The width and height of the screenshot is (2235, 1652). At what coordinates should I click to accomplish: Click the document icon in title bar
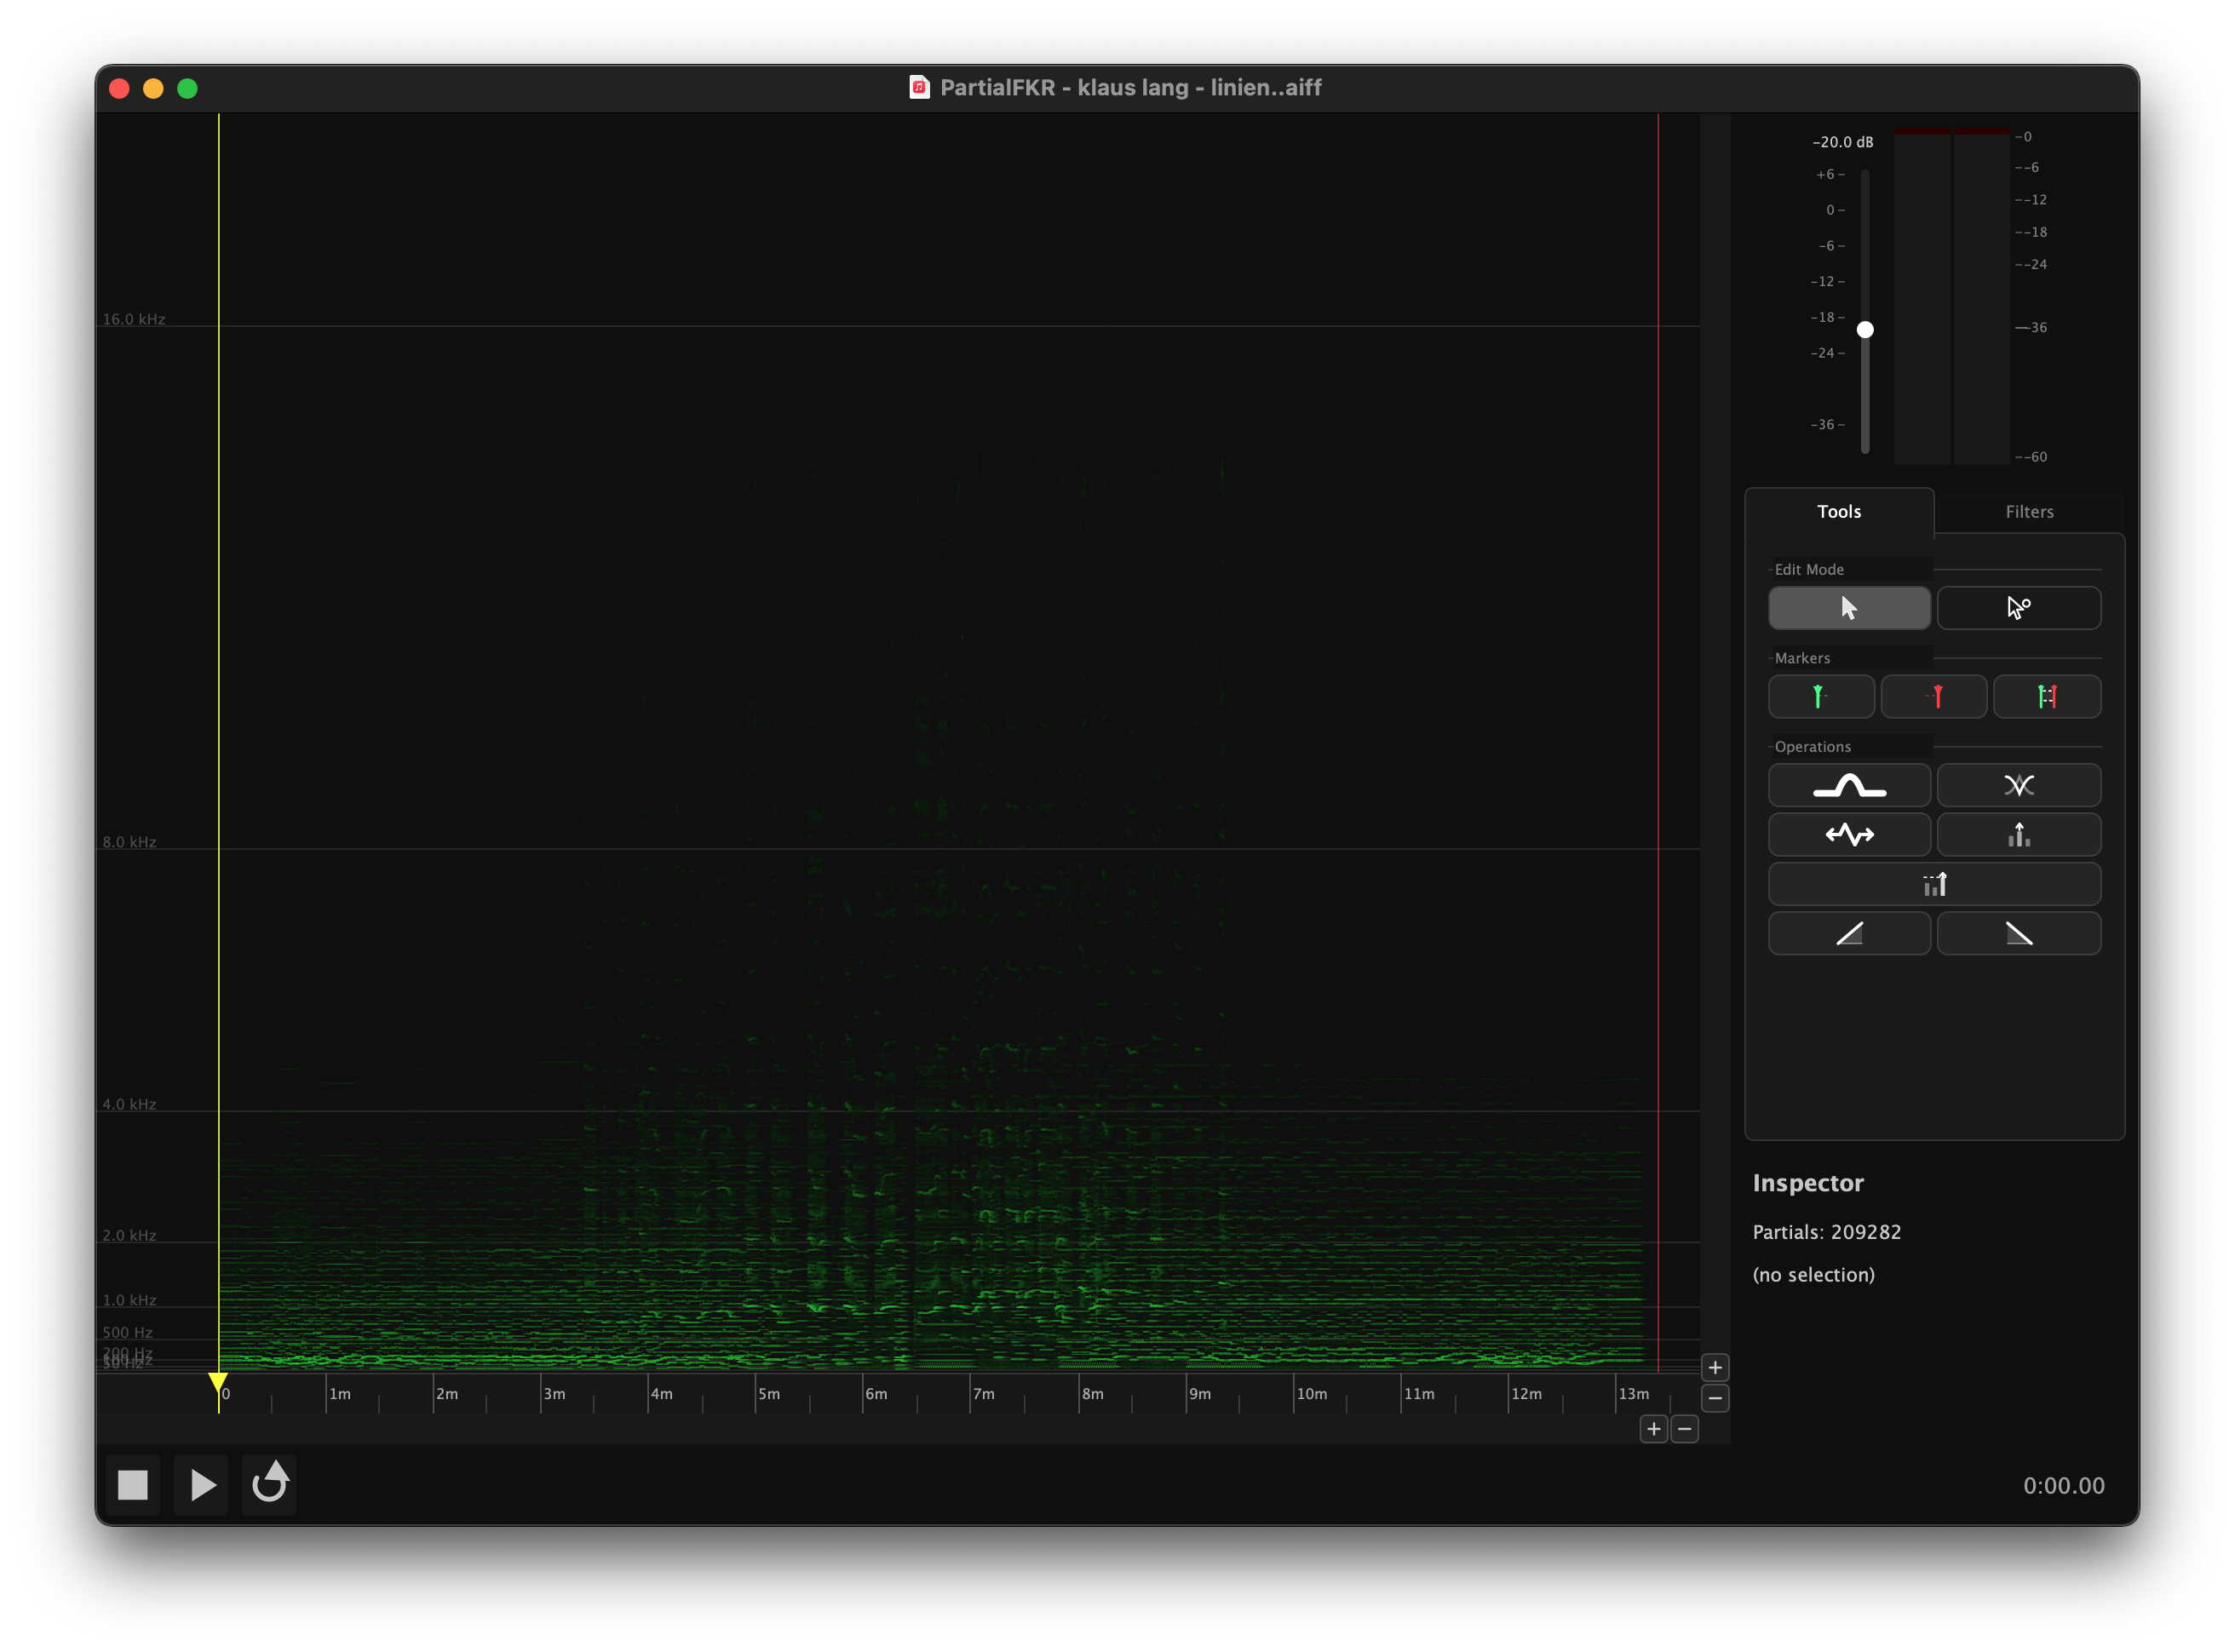click(x=918, y=87)
